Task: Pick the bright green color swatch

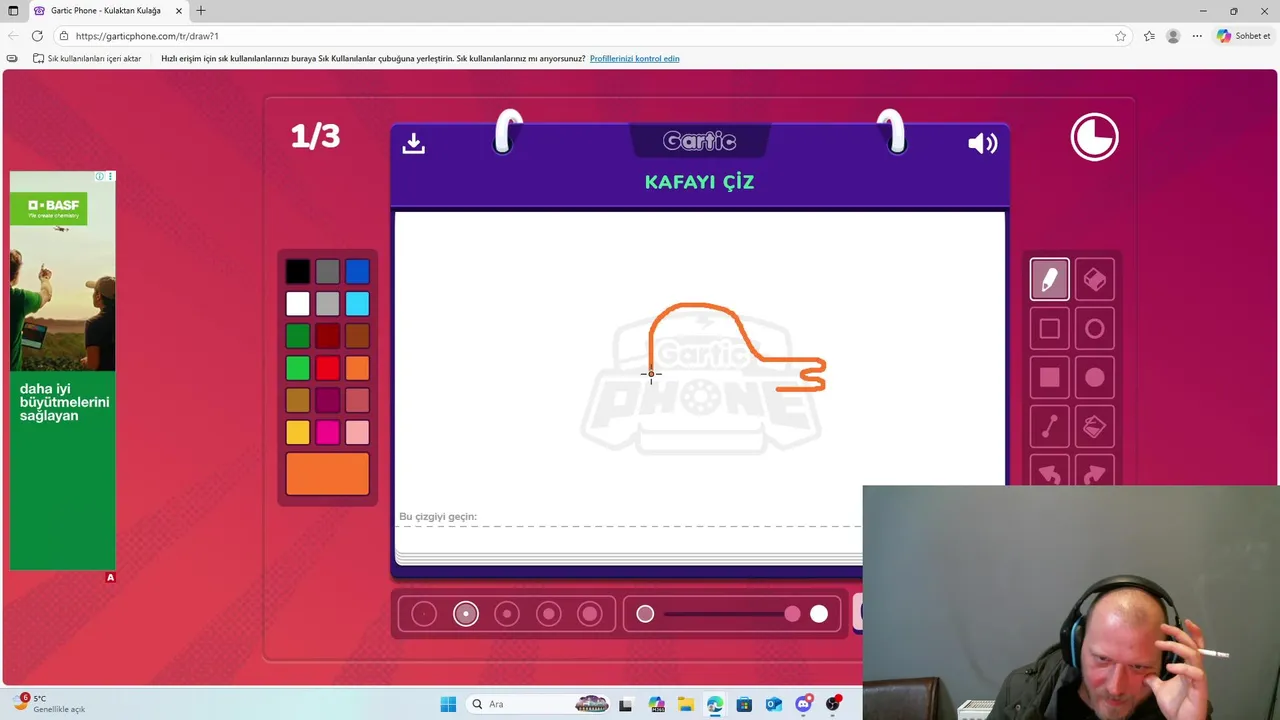Action: click(x=298, y=368)
